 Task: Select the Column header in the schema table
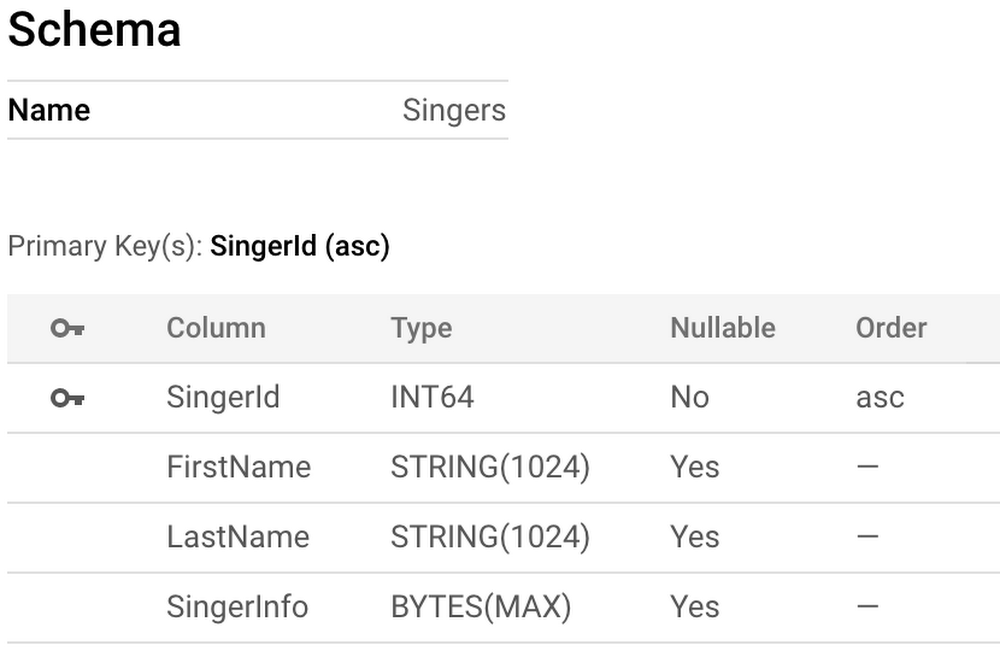pyautogui.click(x=216, y=328)
